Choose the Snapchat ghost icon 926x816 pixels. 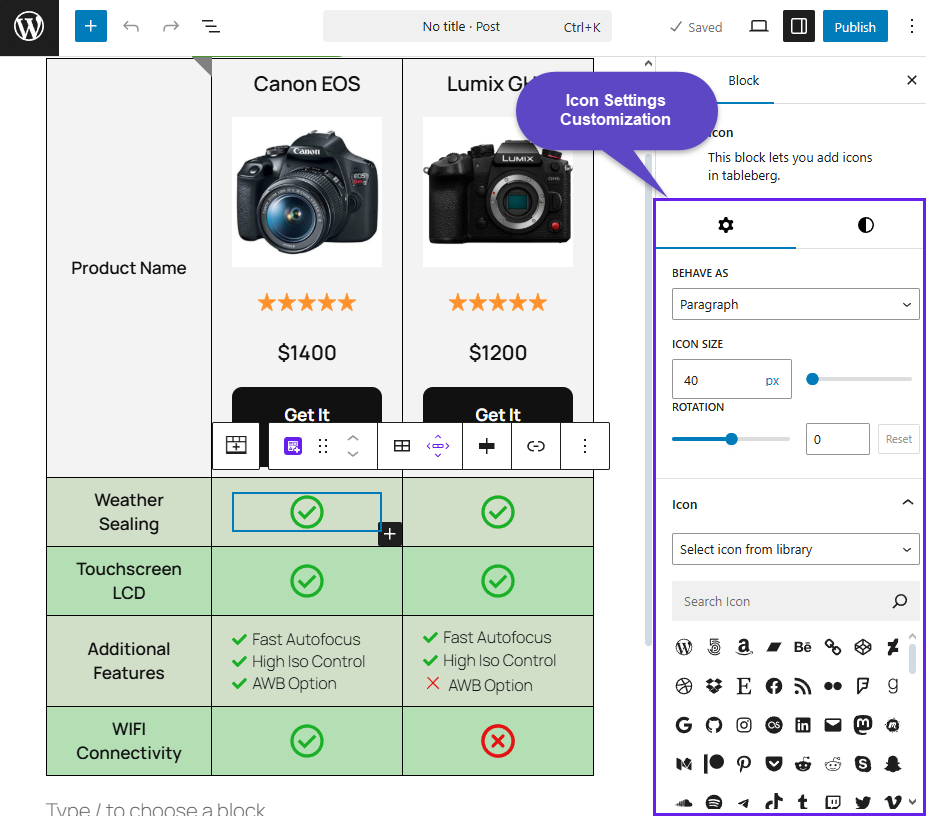pos(892,764)
